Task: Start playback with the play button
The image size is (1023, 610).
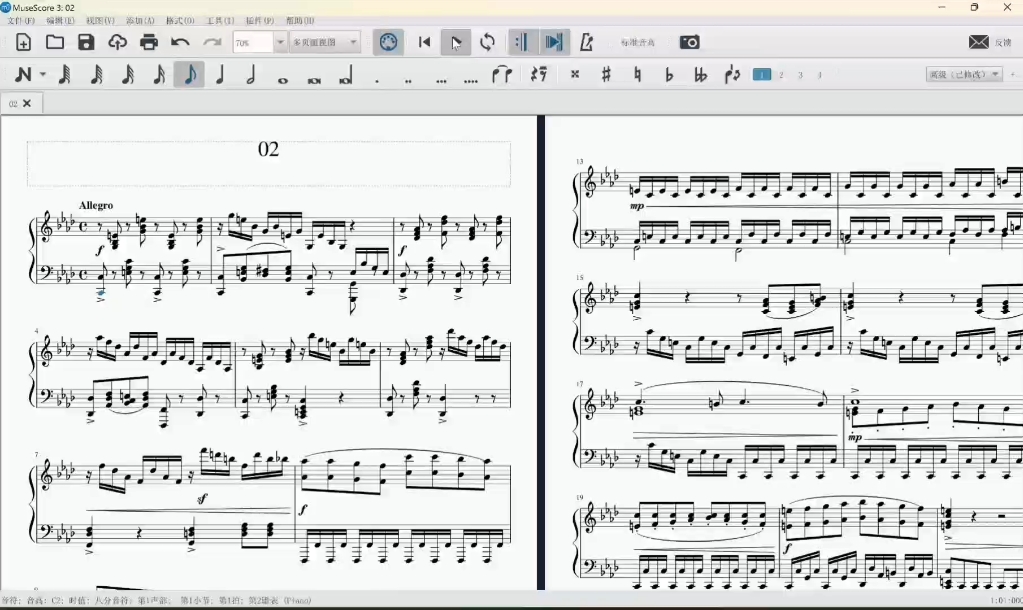Action: [455, 42]
